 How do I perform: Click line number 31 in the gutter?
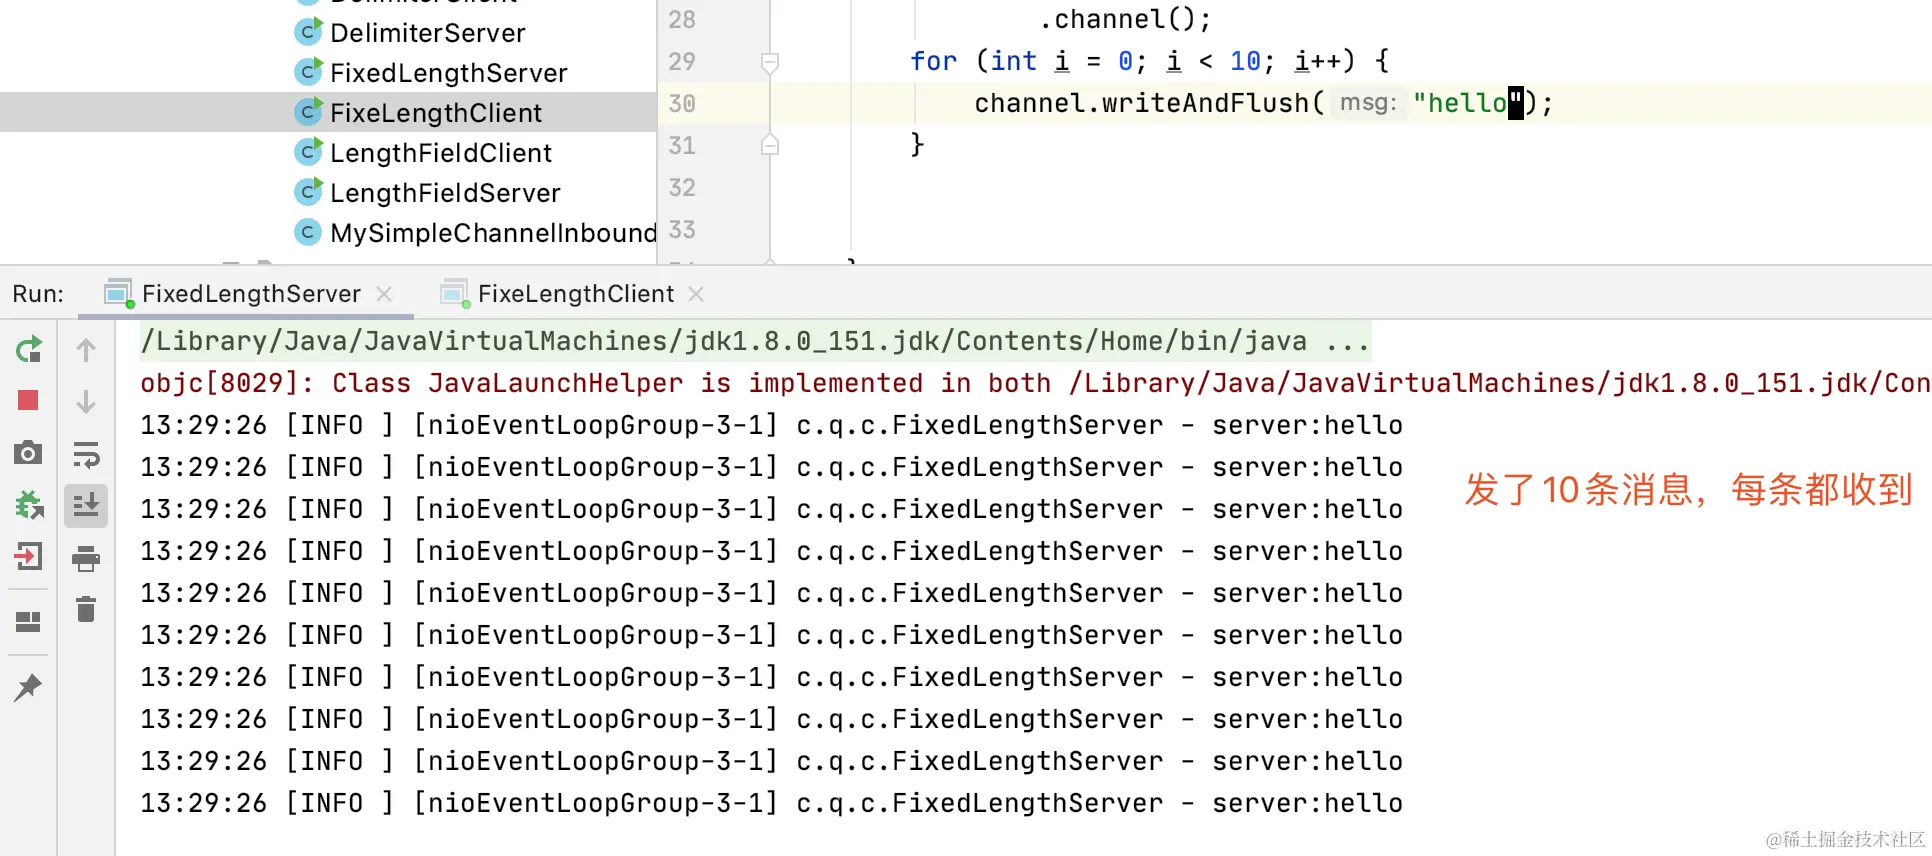coord(682,145)
